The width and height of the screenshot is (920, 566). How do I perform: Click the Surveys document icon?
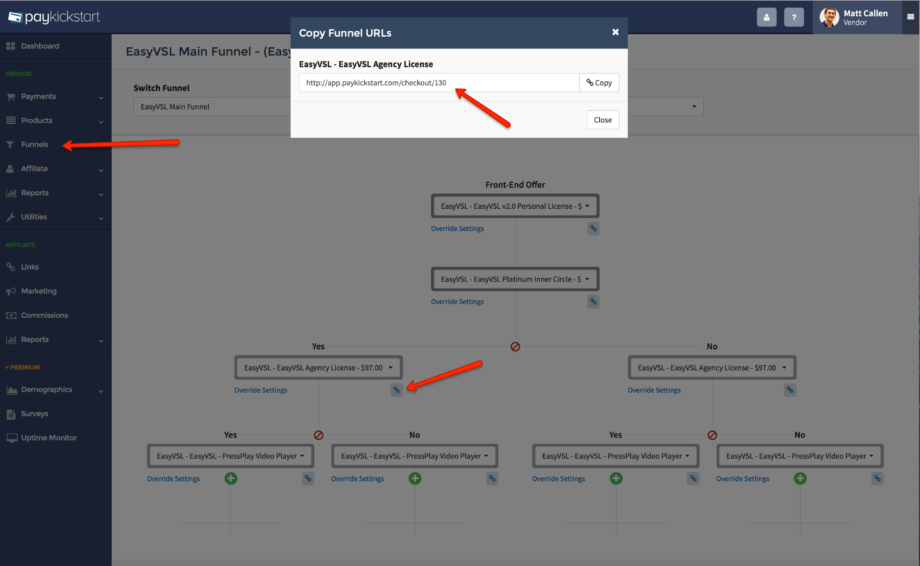(x=11, y=414)
